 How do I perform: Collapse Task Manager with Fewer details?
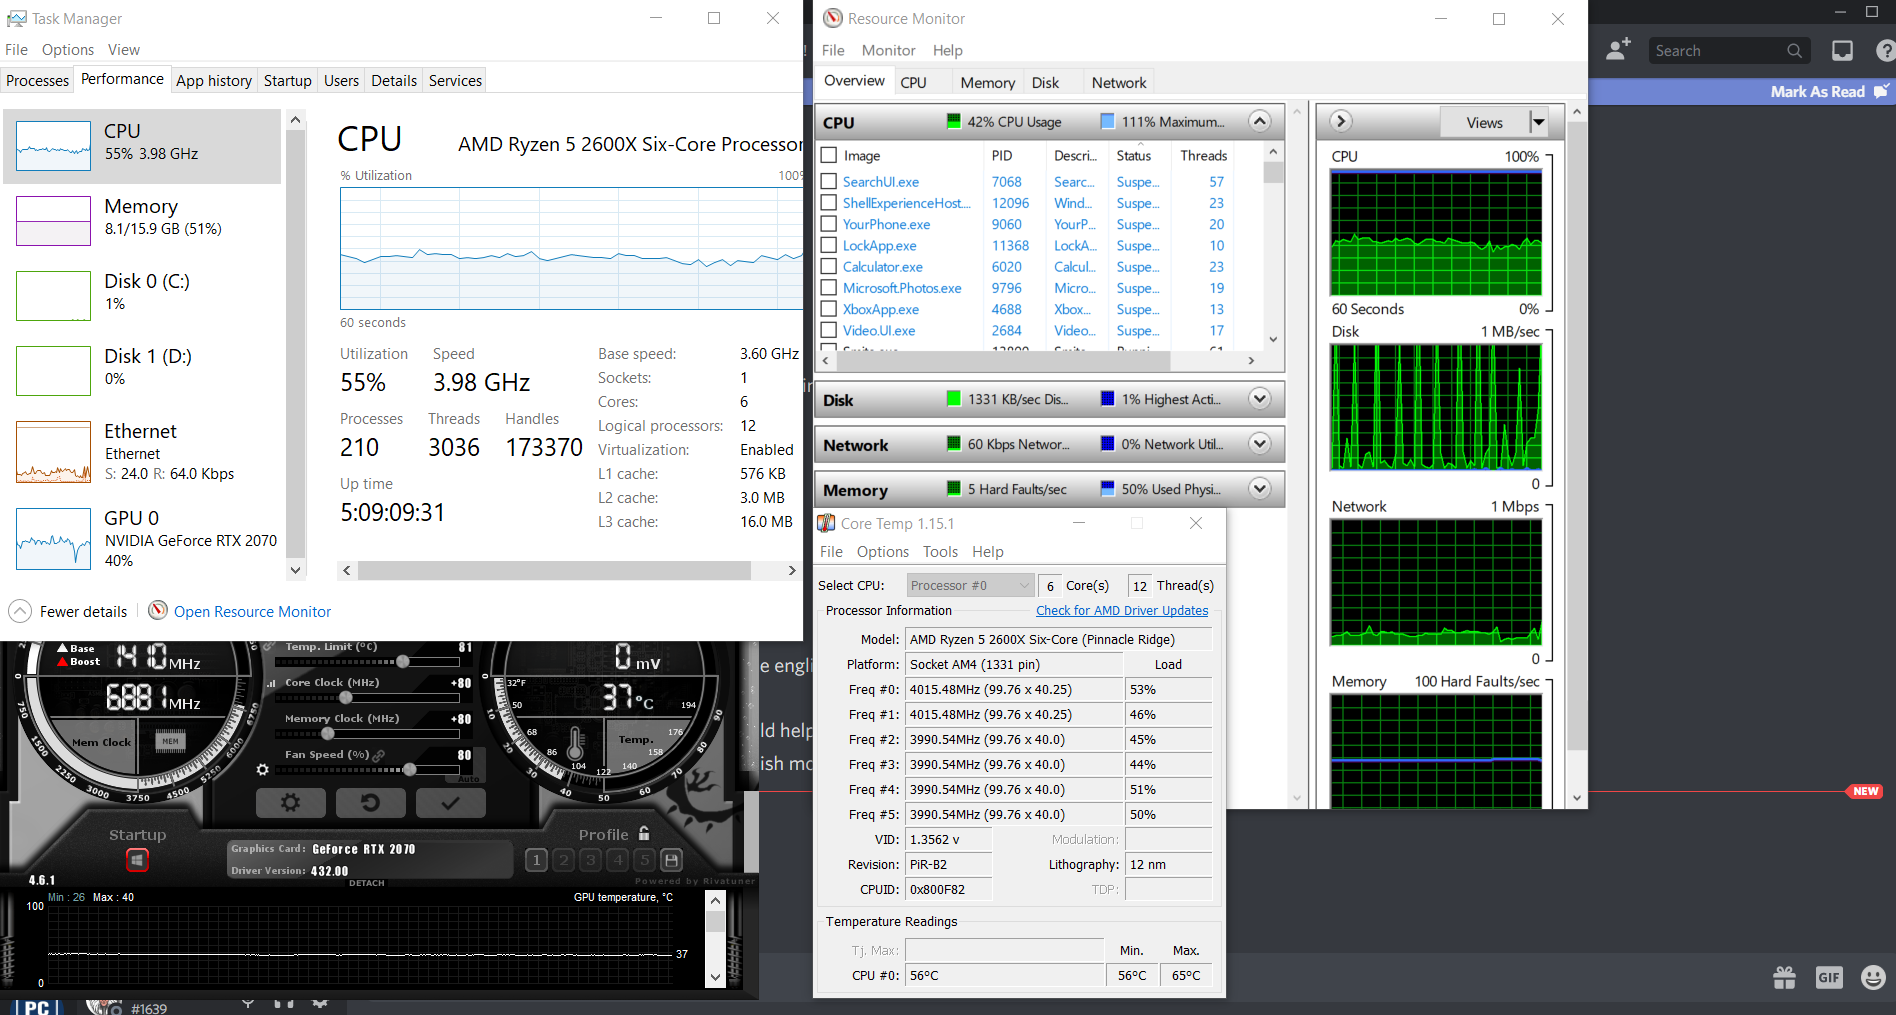[x=68, y=611]
